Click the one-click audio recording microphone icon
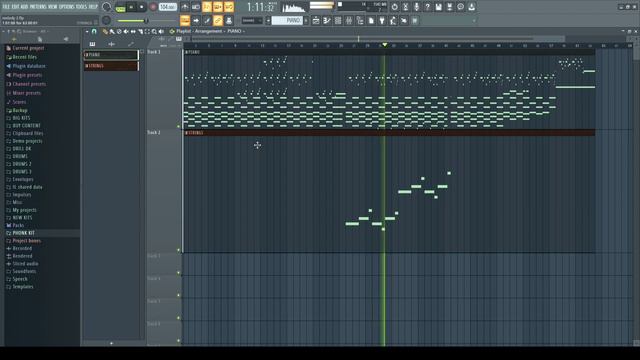640x360 pixels. pyautogui.click(x=416, y=7)
